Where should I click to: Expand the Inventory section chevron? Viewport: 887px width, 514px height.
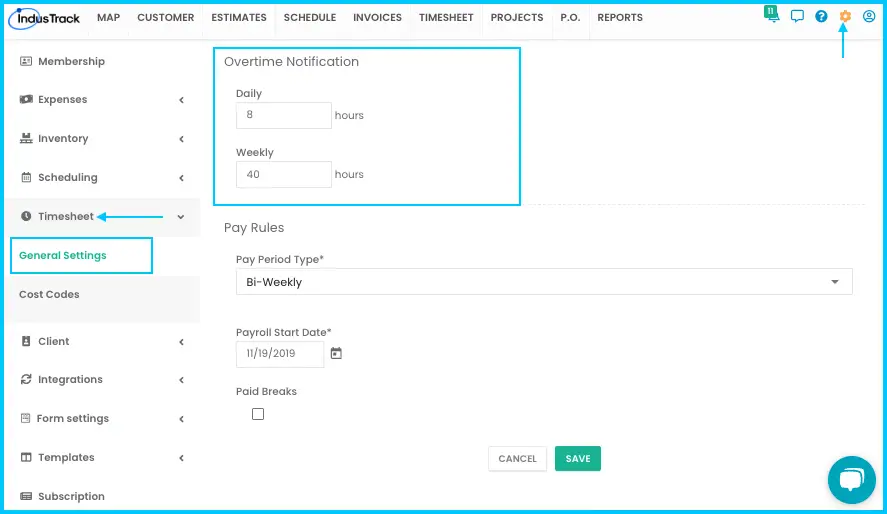point(182,139)
